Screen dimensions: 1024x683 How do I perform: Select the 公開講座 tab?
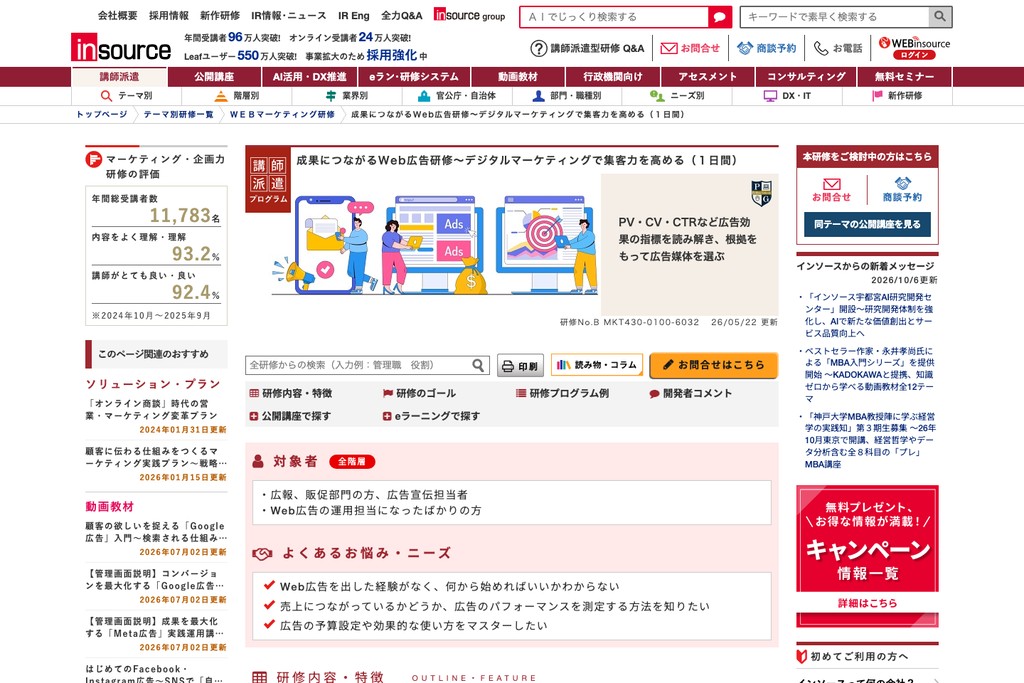point(214,77)
